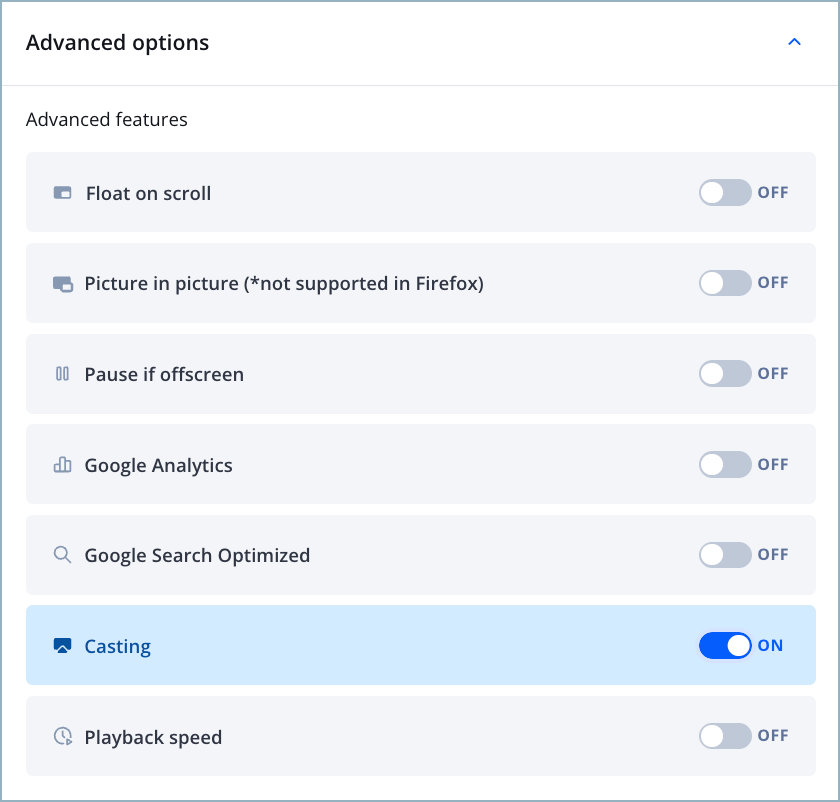Image resolution: width=840 pixels, height=802 pixels.
Task: Collapse Advanced options with the chevron
Action: coord(795,42)
